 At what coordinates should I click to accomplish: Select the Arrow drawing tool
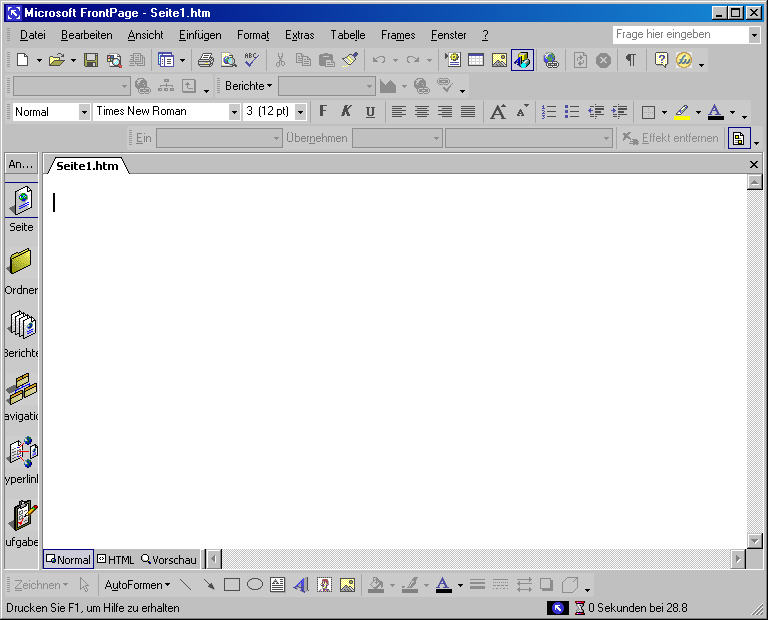click(209, 585)
